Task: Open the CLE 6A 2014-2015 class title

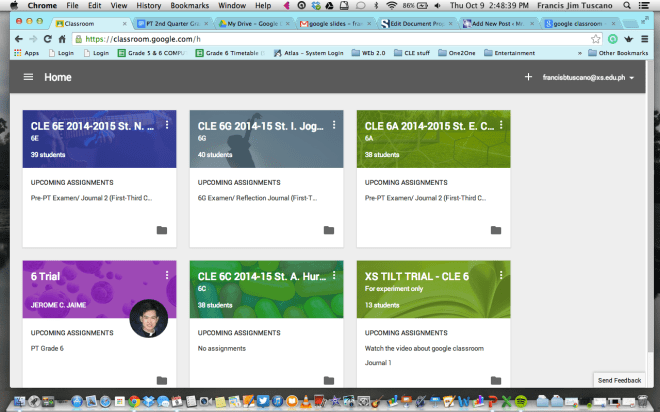Action: coord(430,125)
